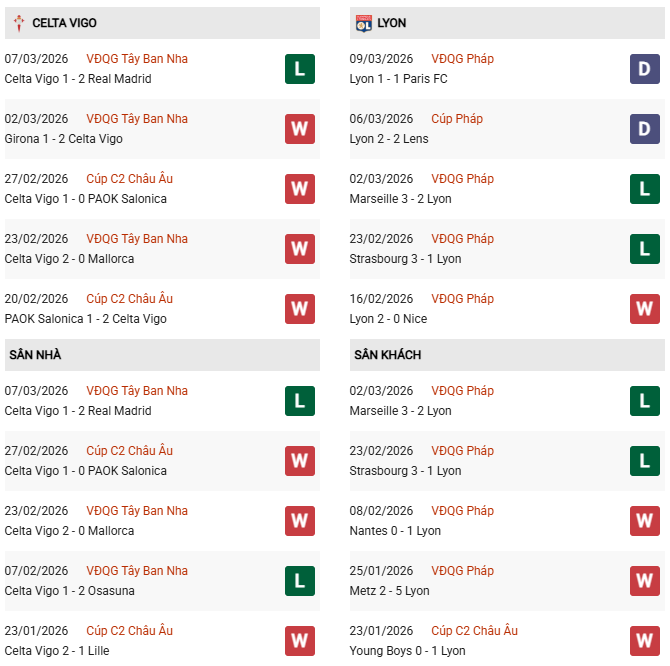Screen dimensions: 670x666
Task: Open the Cúp Pháp competition link
Action: tap(457, 119)
